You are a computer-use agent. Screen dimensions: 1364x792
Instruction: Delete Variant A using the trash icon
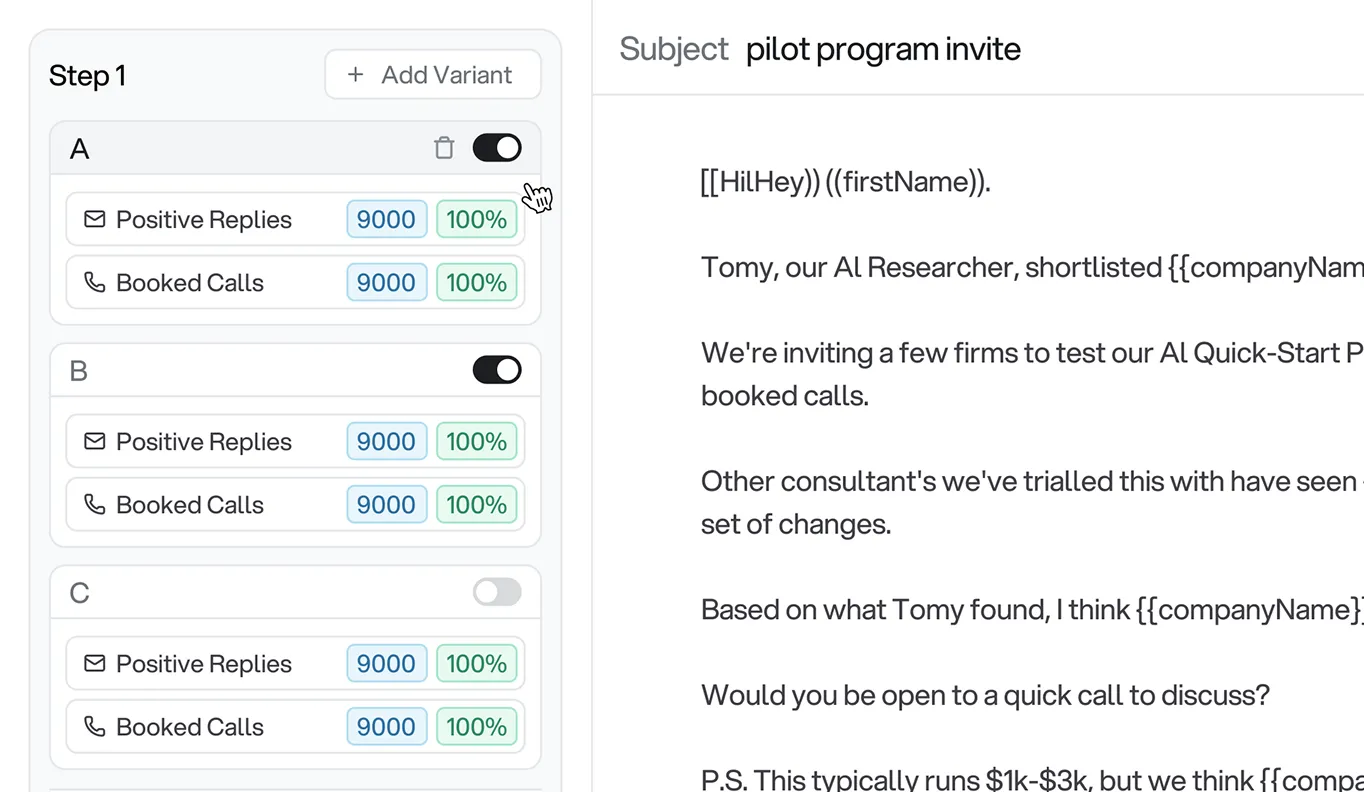[444, 147]
